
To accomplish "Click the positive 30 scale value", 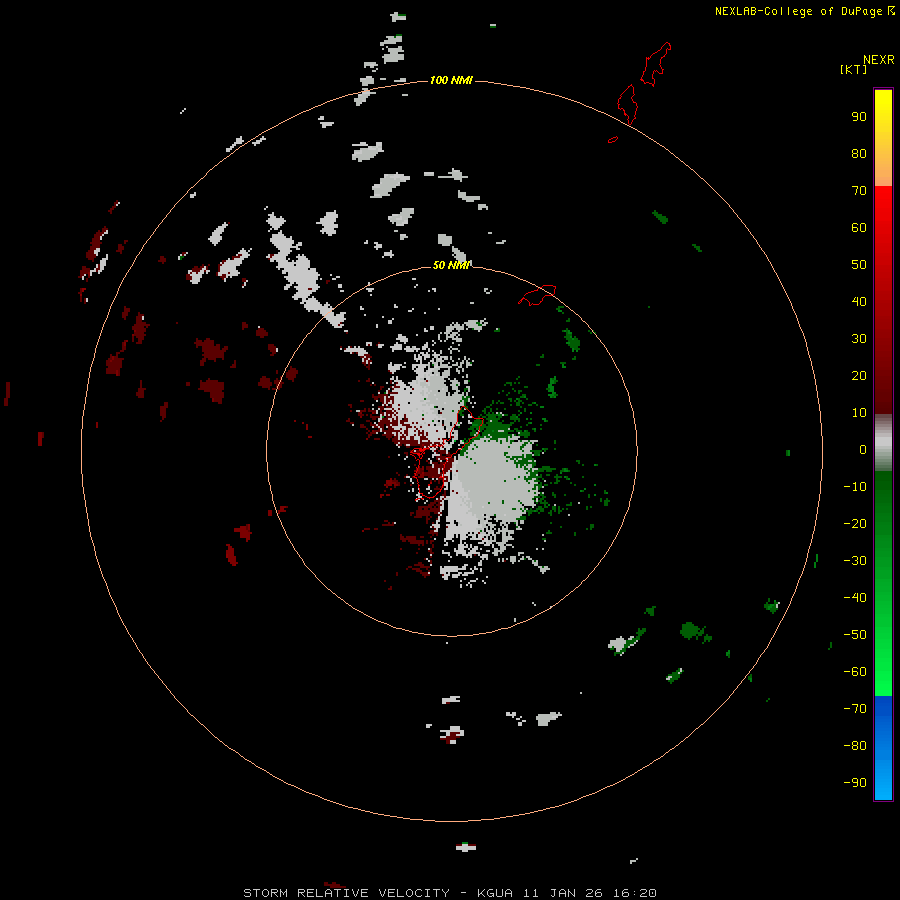I will pos(859,339).
